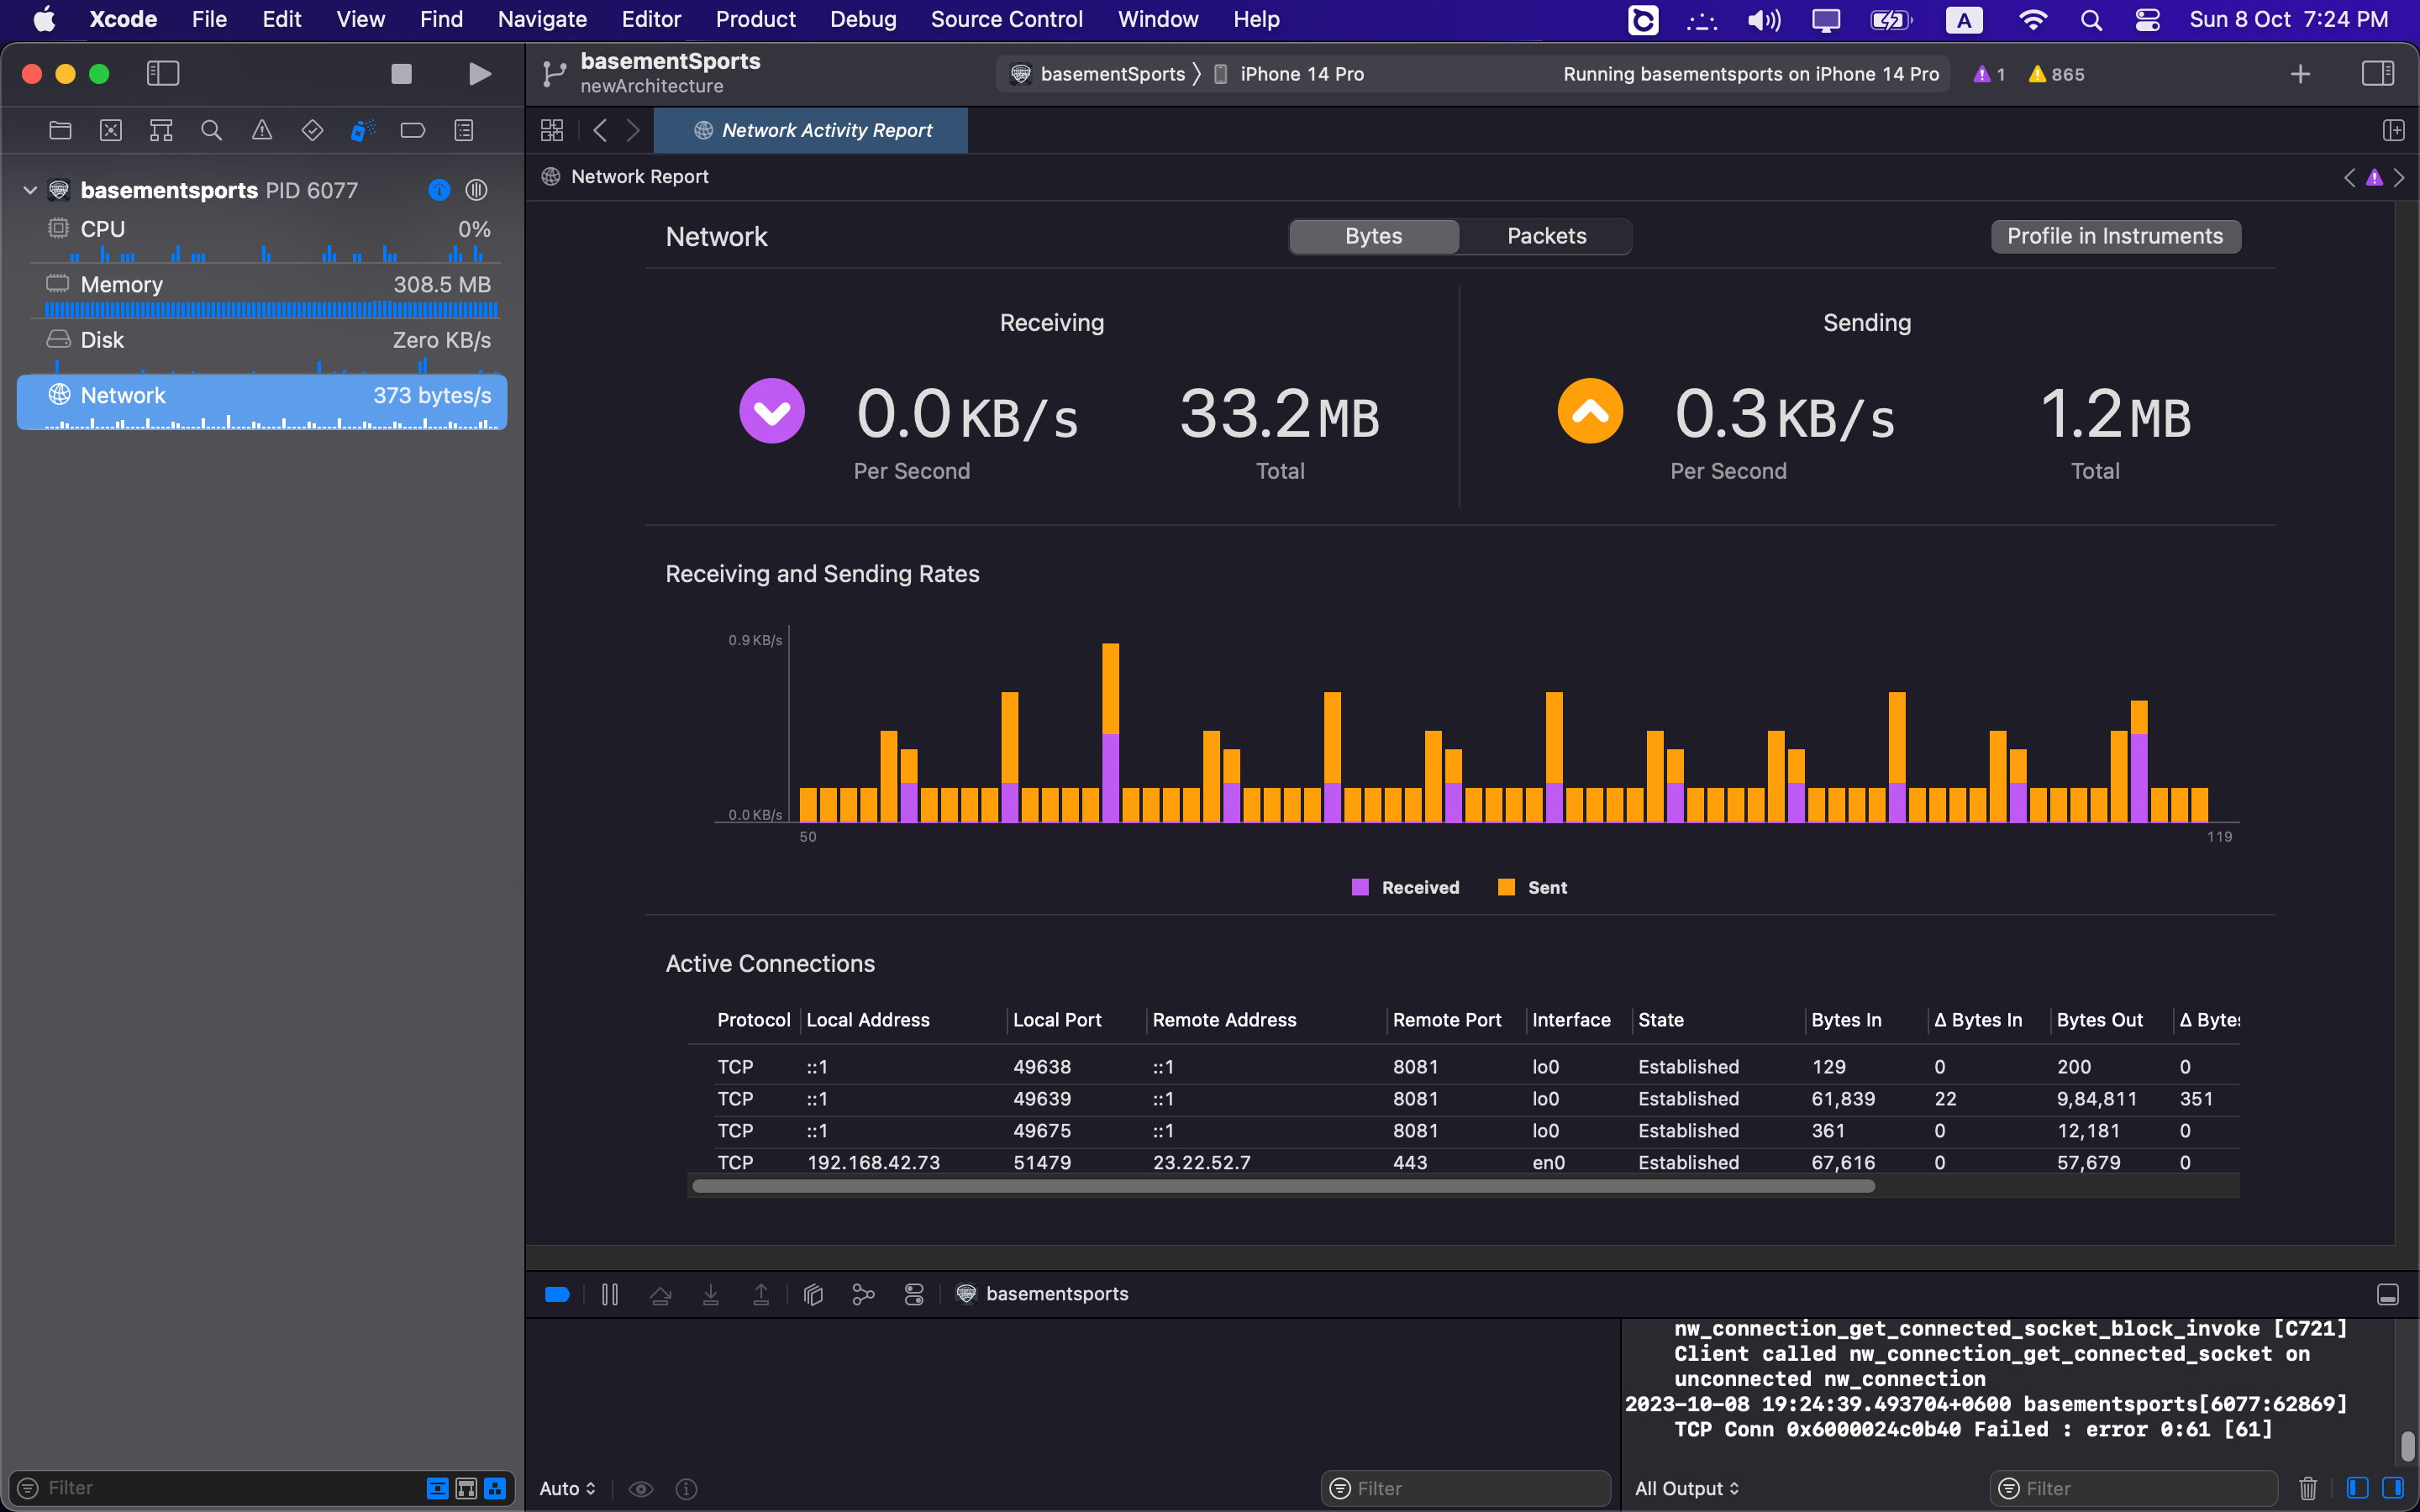The image size is (2420, 1512).
Task: Hide the left navigator sidebar
Action: [x=163, y=74]
